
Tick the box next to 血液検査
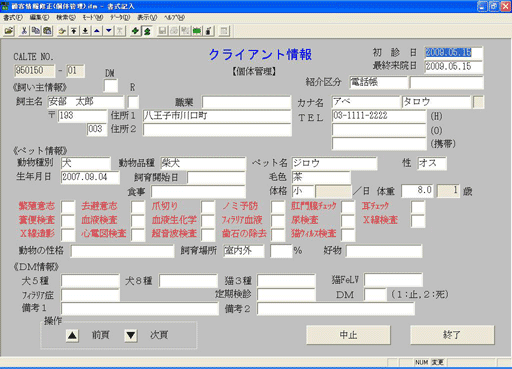coord(138,221)
